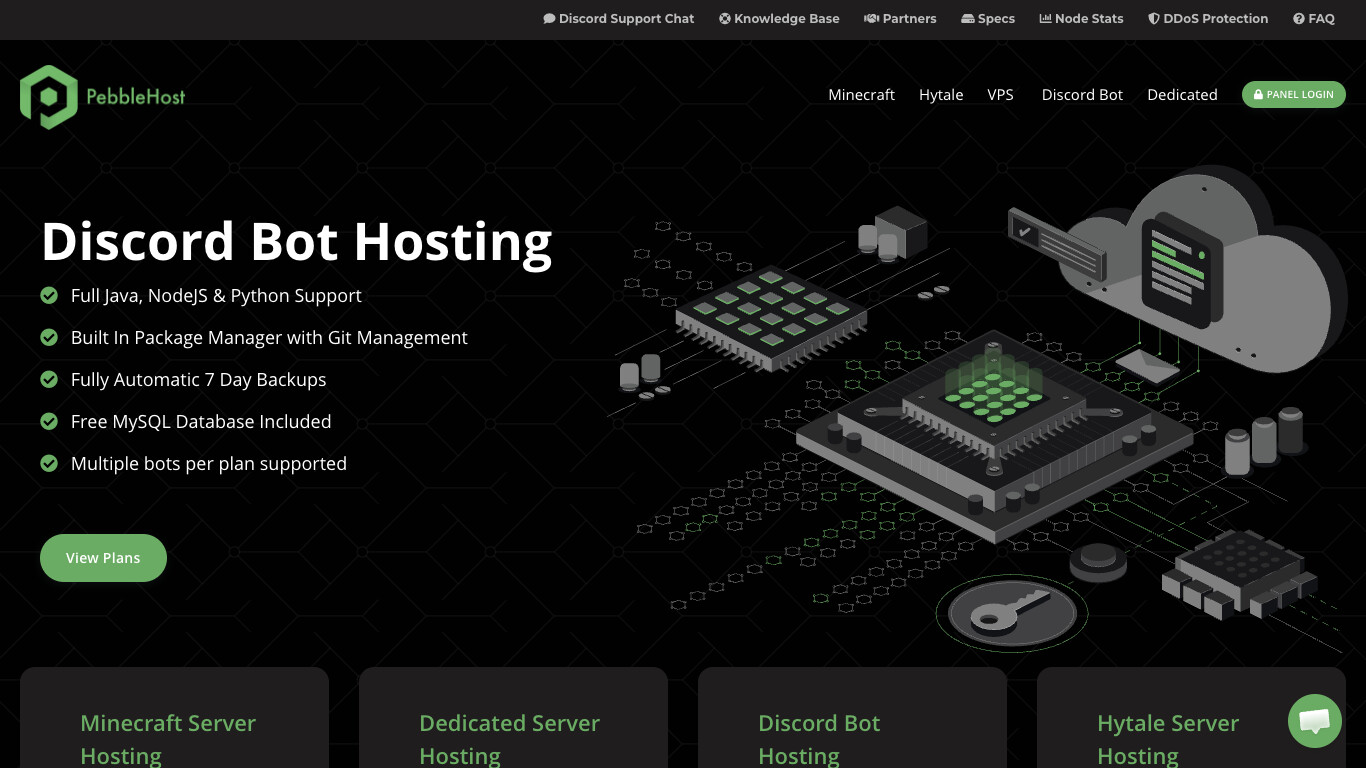Open the Minecraft menu item

(x=861, y=95)
